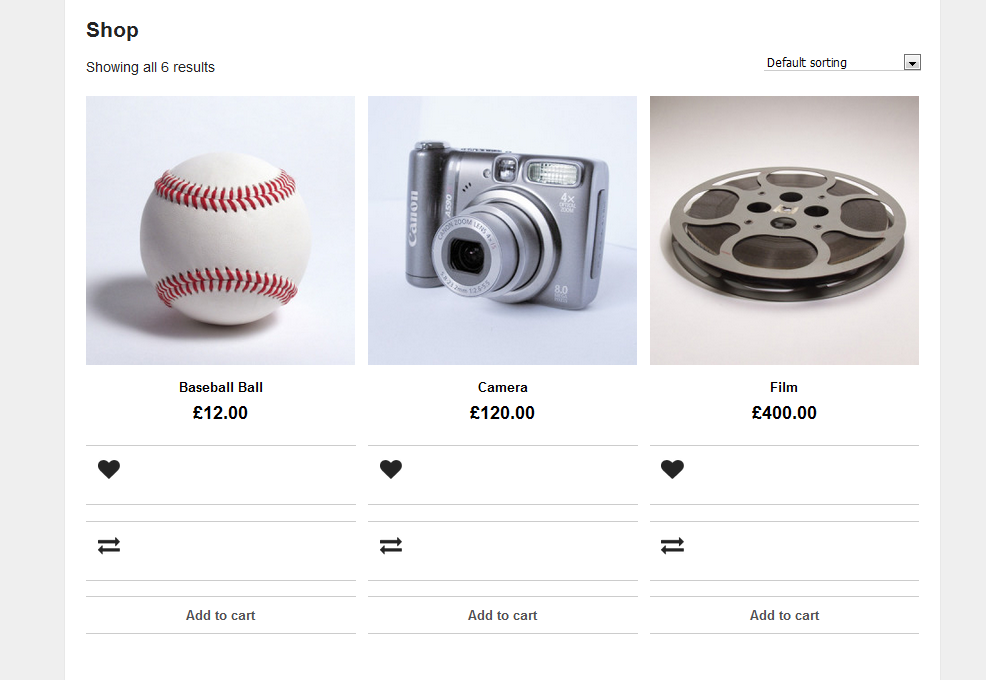This screenshot has width=986, height=680.
Task: Click the £120.00 Camera price
Action: (x=503, y=413)
